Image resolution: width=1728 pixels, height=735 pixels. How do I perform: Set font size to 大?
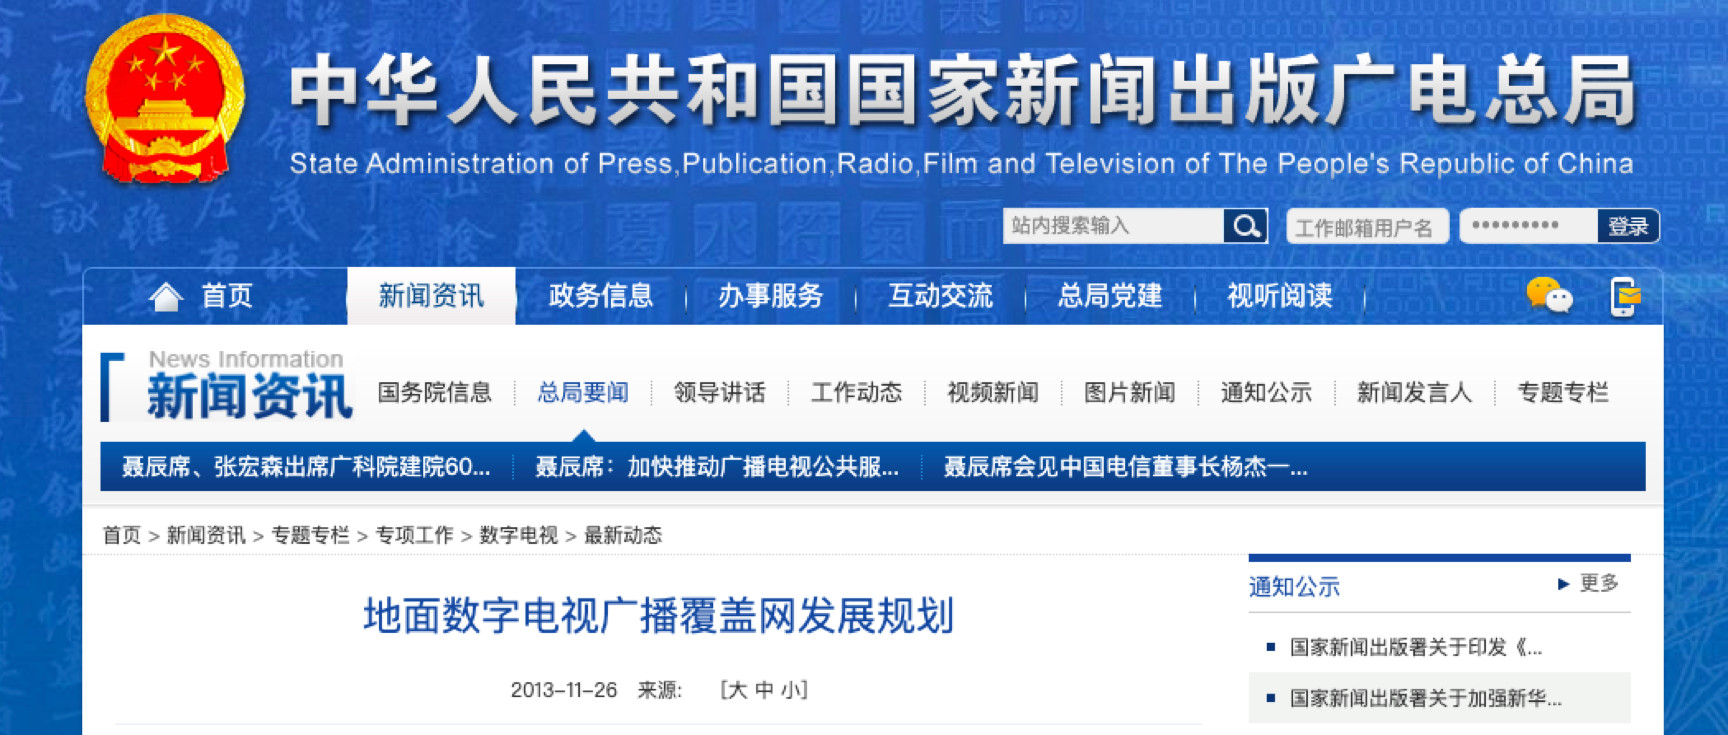(x=737, y=690)
